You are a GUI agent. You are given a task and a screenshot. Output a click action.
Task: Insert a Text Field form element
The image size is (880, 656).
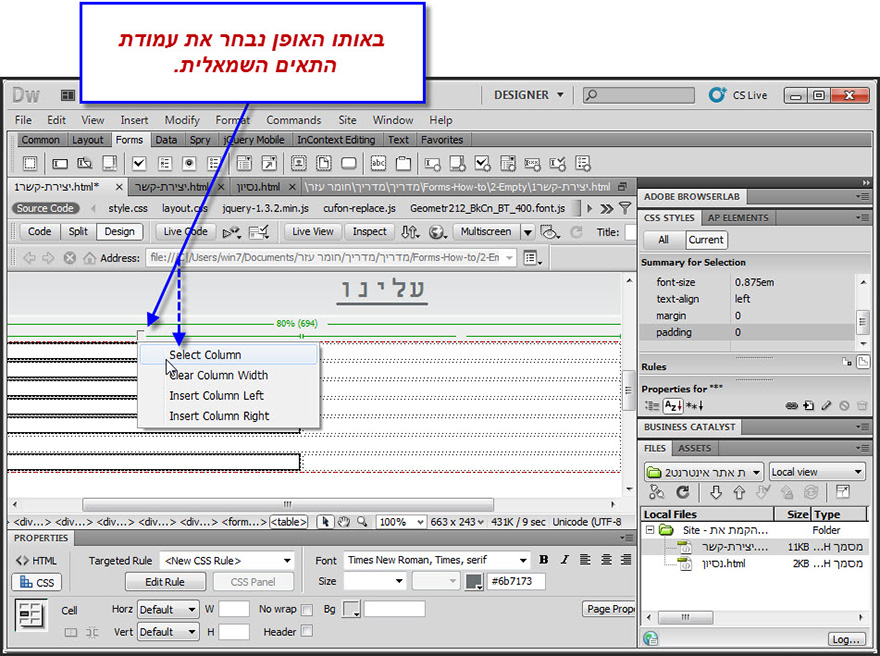click(60, 163)
